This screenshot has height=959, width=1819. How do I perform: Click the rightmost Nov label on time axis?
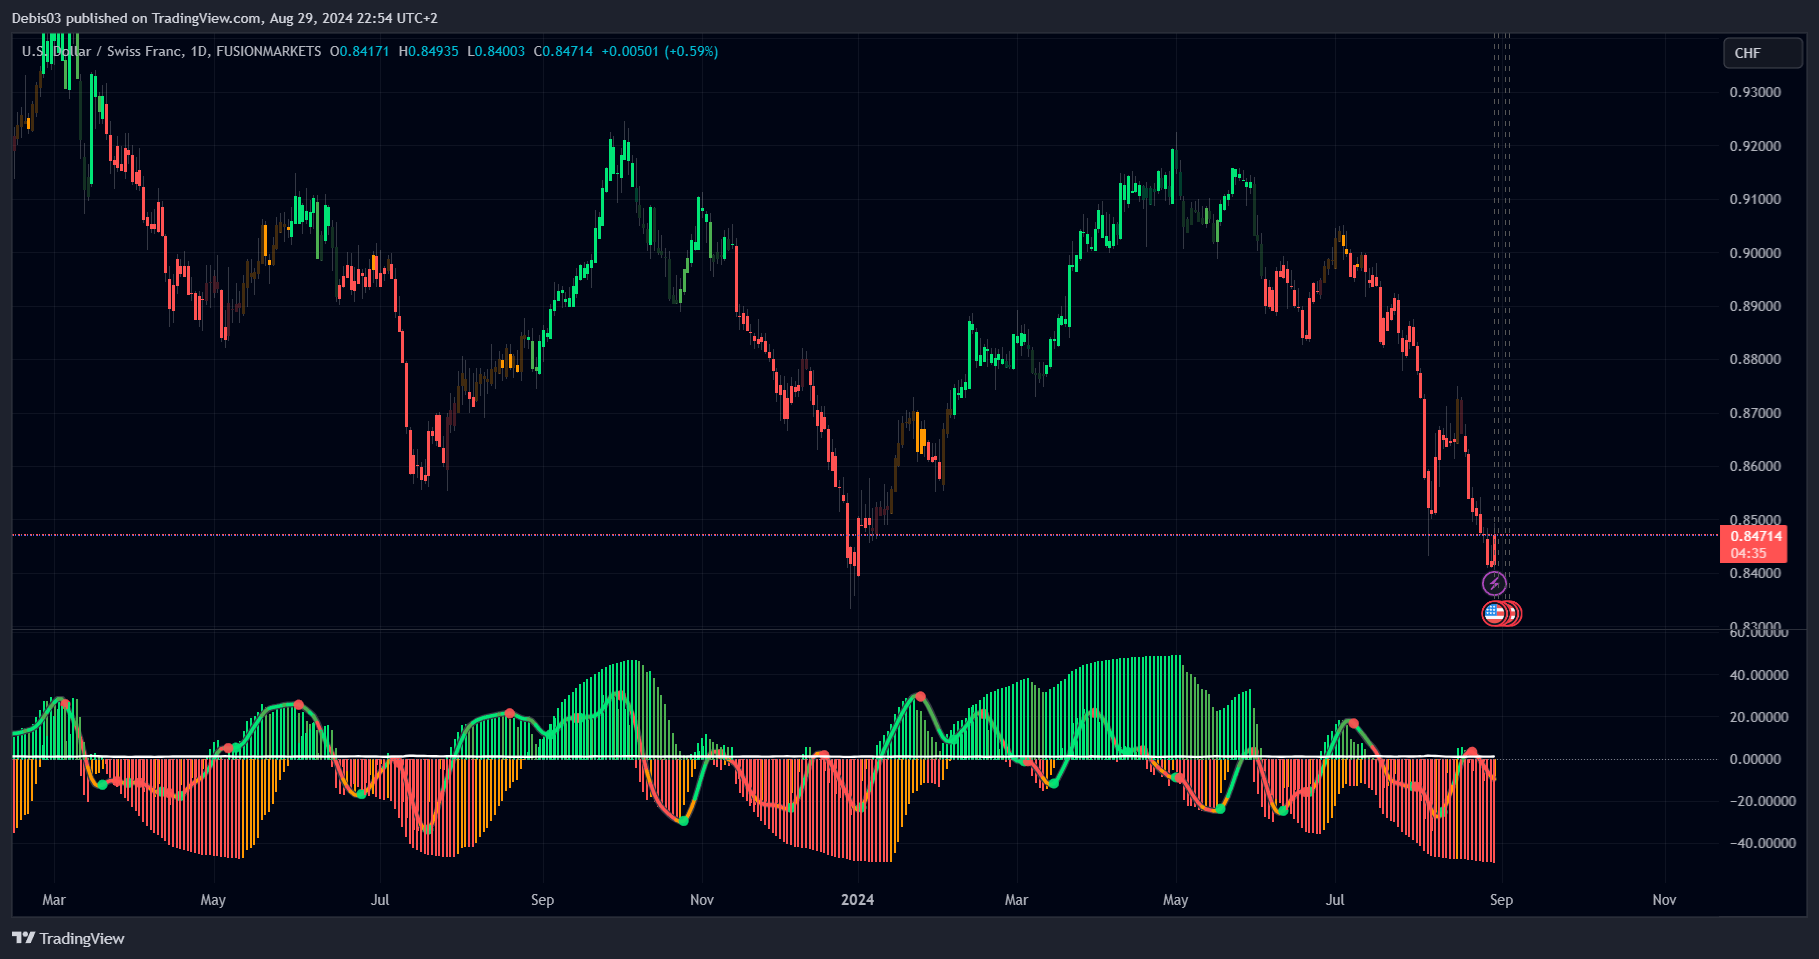click(x=1664, y=900)
